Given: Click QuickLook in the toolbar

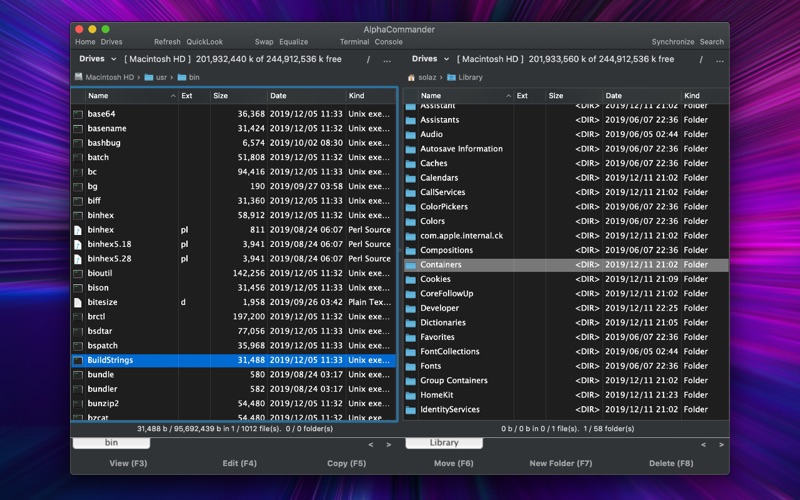Looking at the screenshot, I should (x=204, y=42).
